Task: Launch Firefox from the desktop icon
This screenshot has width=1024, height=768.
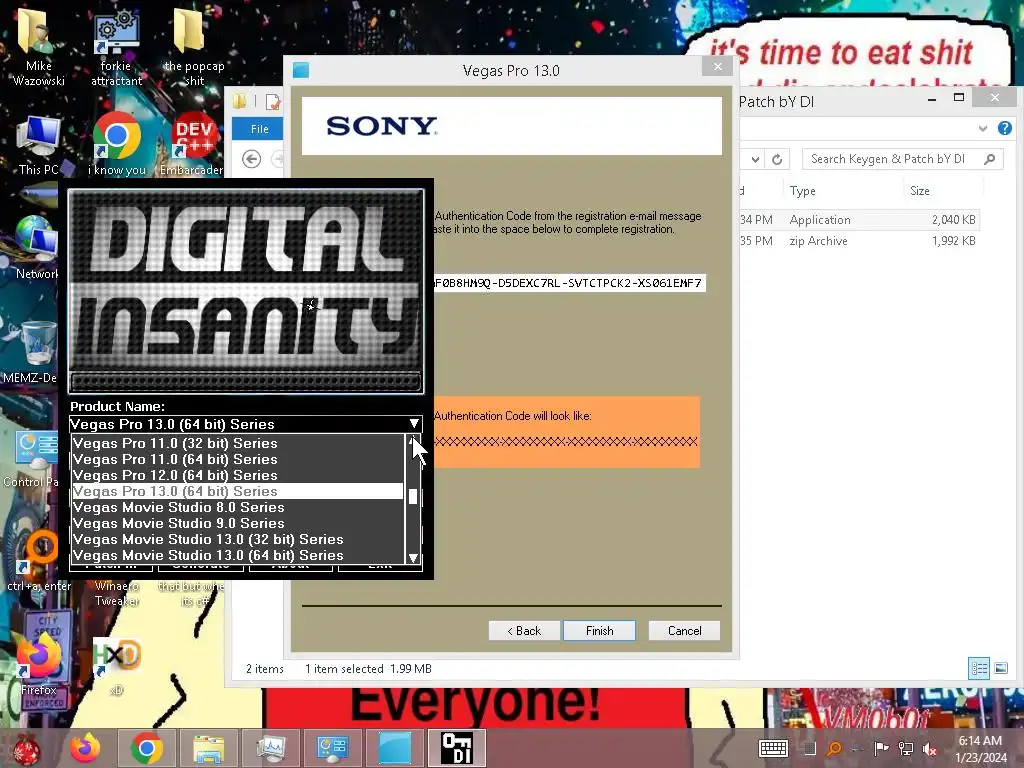Action: 38,663
